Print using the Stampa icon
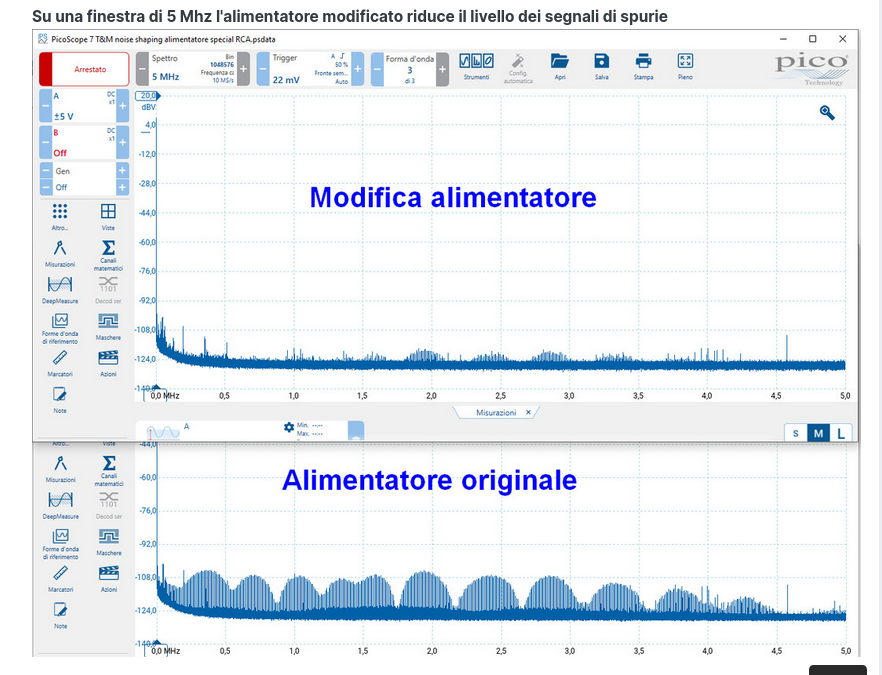Image resolution: width=882 pixels, height=675 pixels. coord(644,66)
